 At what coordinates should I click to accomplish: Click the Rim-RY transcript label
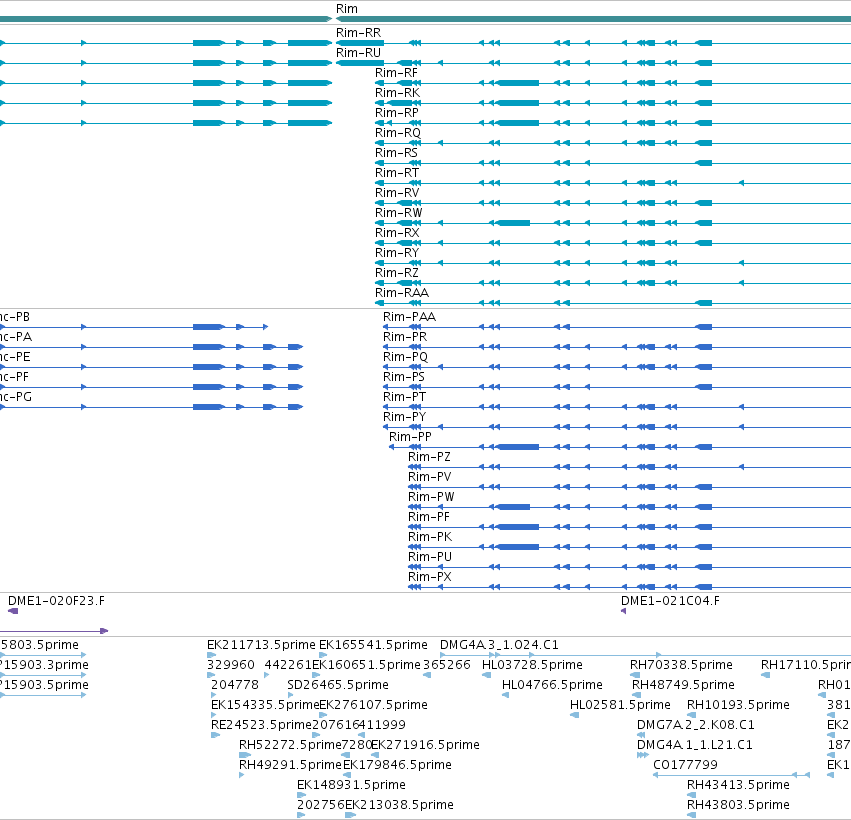click(397, 253)
